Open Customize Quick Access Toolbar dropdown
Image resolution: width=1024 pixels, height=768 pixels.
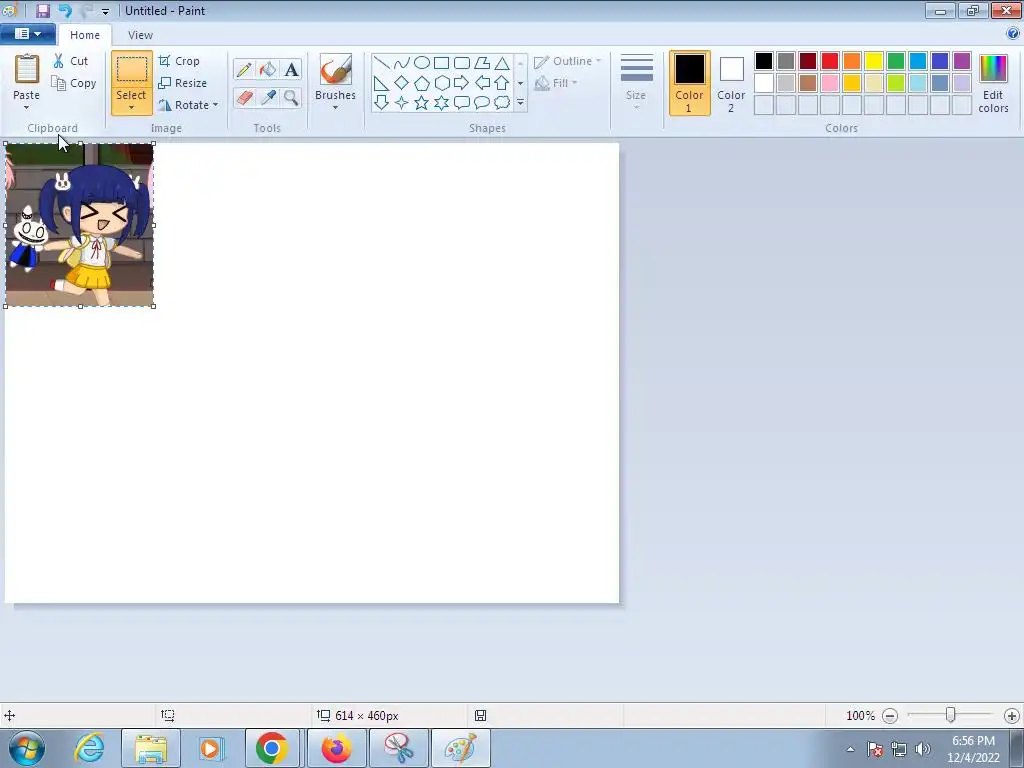point(106,11)
